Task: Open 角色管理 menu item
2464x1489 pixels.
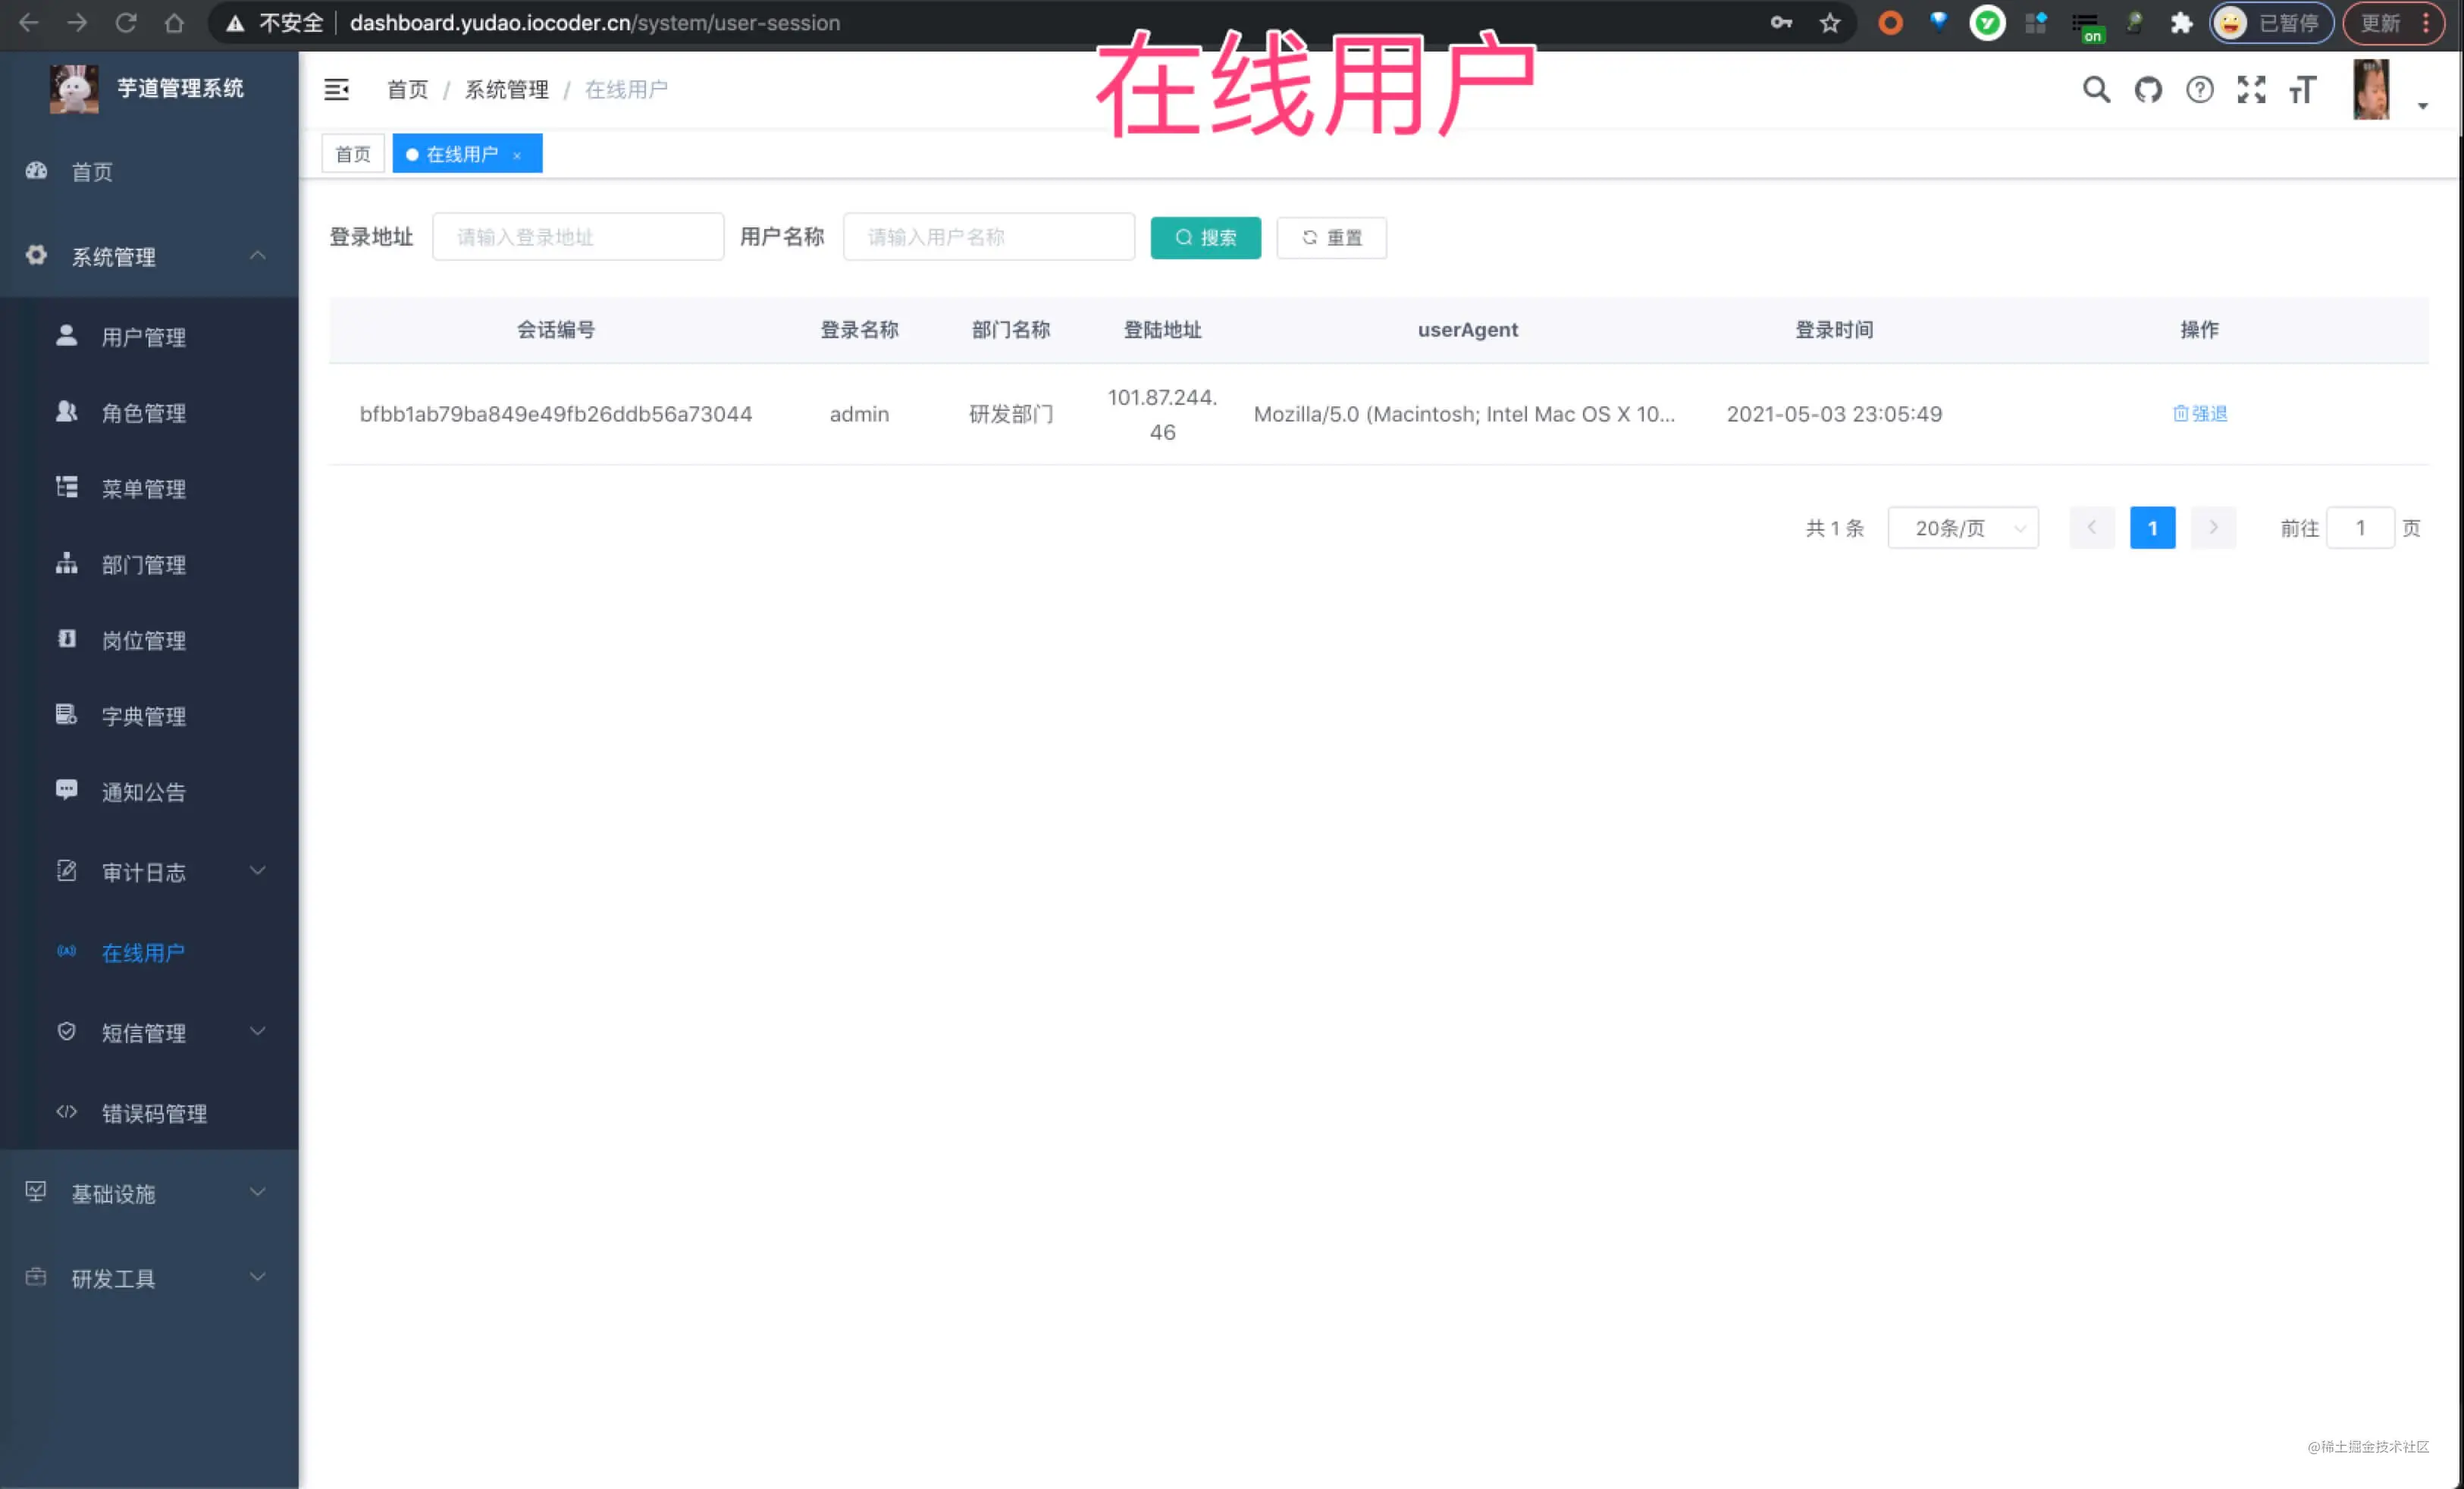Action: click(149, 413)
